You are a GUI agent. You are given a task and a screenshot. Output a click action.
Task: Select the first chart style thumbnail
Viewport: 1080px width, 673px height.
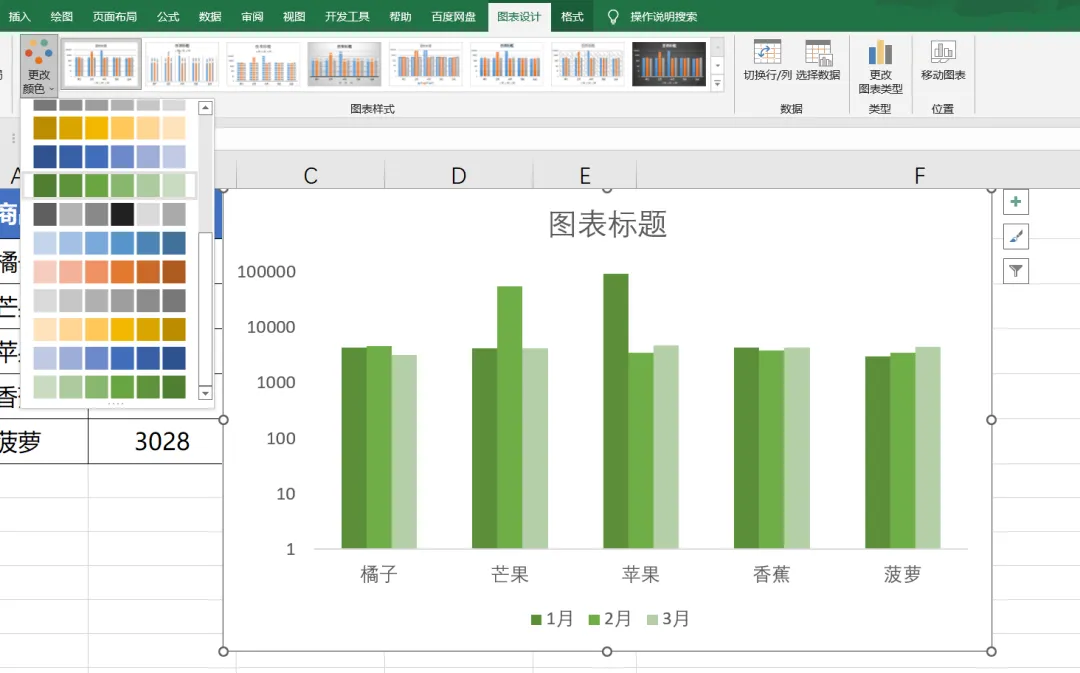pyautogui.click(x=101, y=63)
